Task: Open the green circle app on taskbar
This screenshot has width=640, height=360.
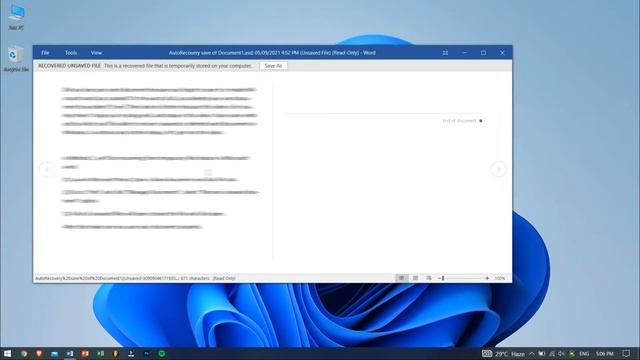Action: pos(162,353)
